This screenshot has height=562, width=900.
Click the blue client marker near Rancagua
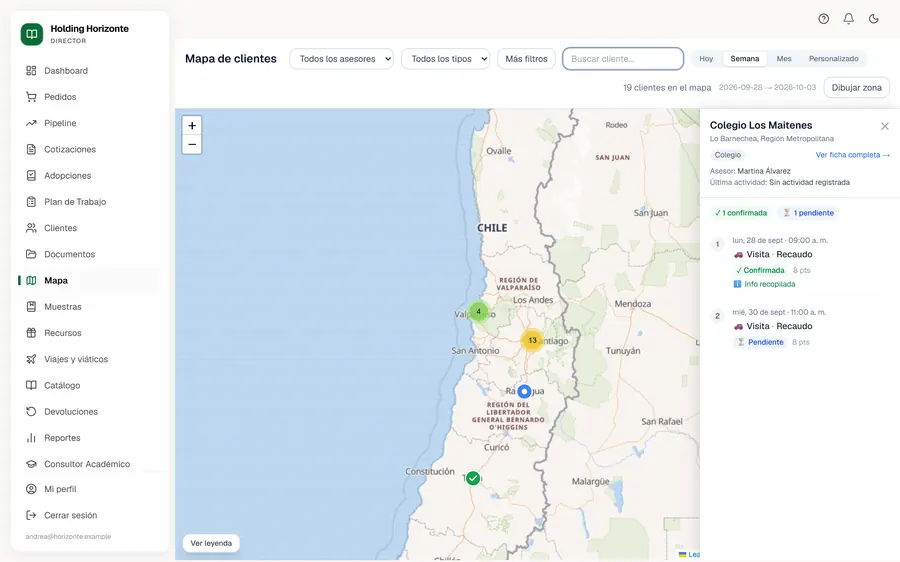click(524, 392)
